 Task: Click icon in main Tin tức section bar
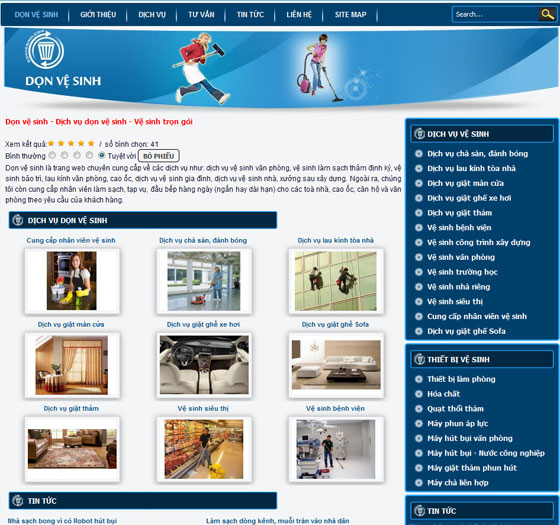(18, 501)
